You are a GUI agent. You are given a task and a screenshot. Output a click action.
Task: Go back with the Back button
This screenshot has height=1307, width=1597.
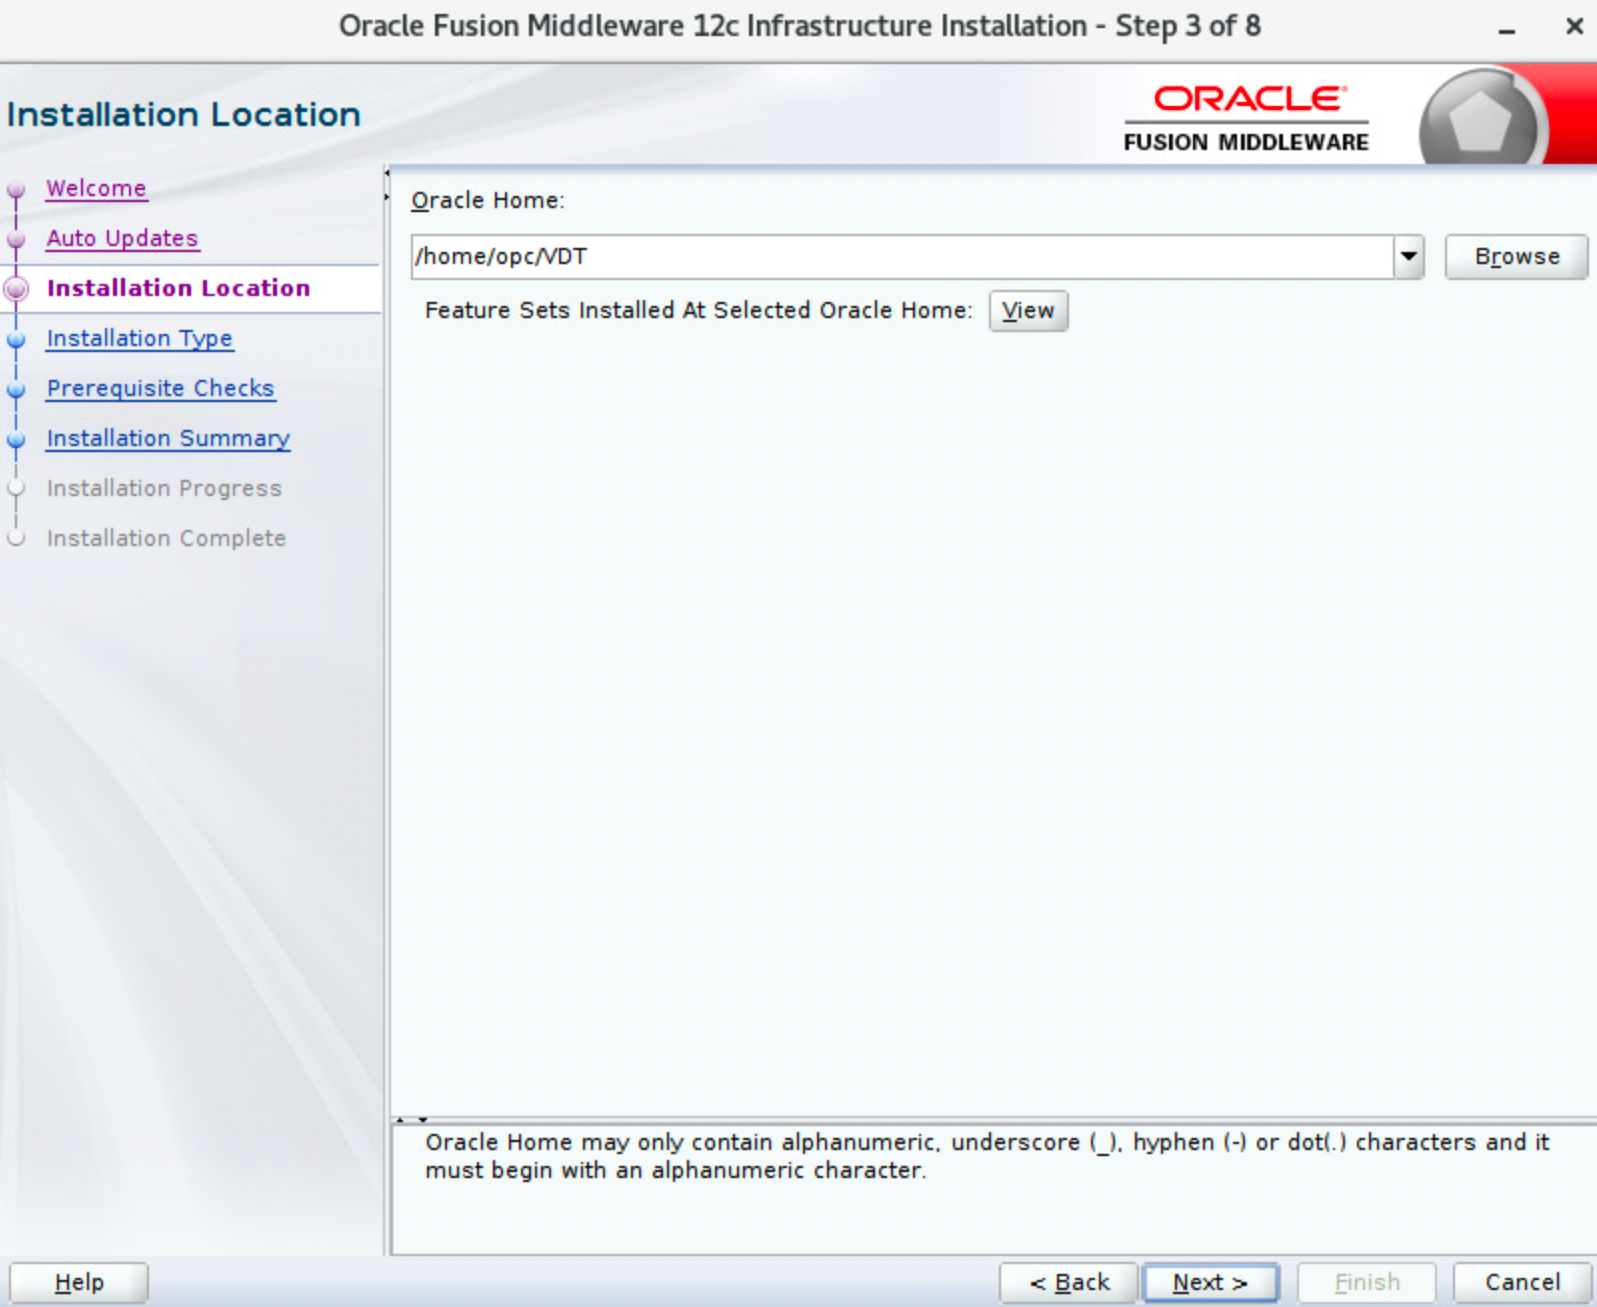[1069, 1282]
